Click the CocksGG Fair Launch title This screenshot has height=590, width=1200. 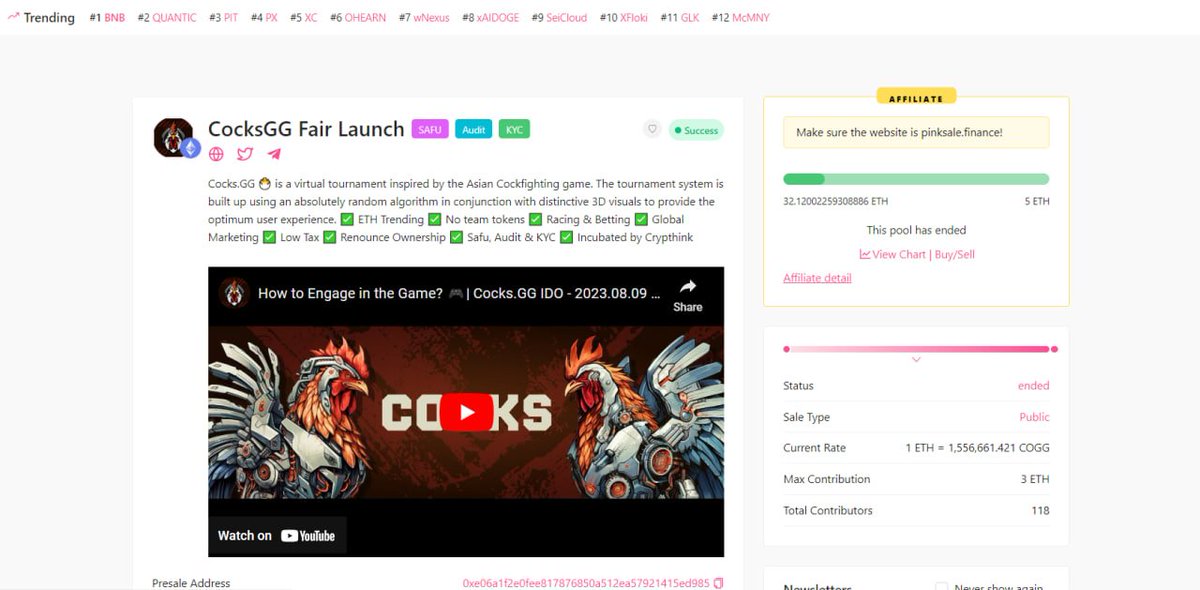click(x=306, y=129)
